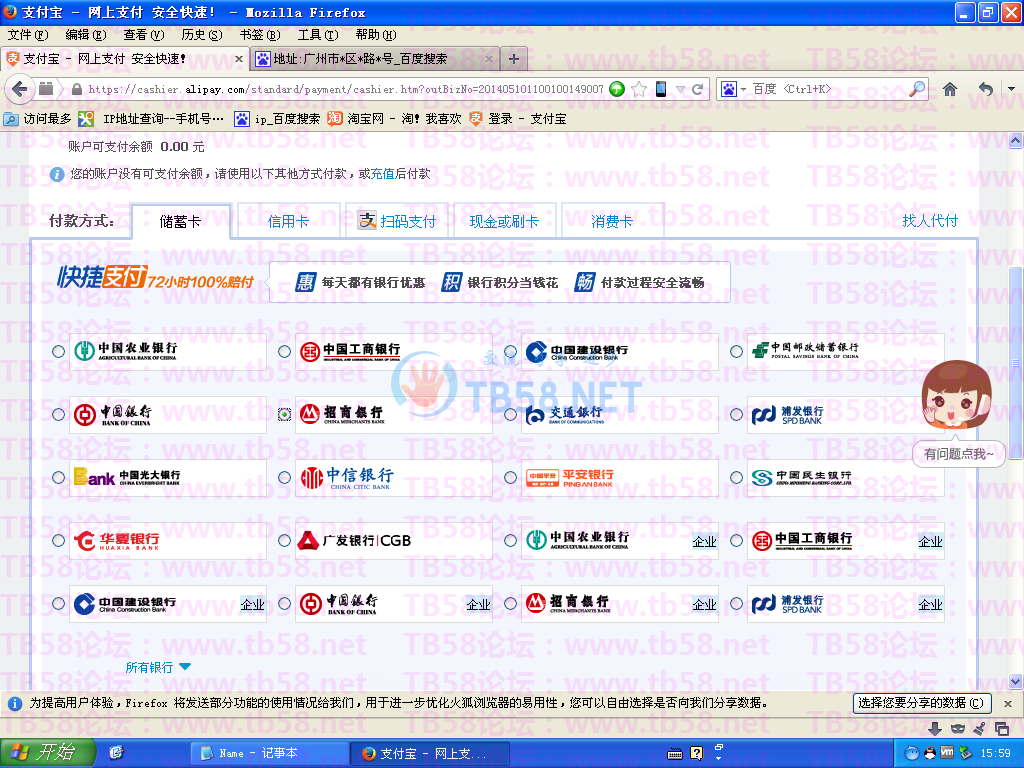Screen dimensions: 1024x768
Task: Select 招商银行 personal radio button
Action: pyautogui.click(x=284, y=414)
